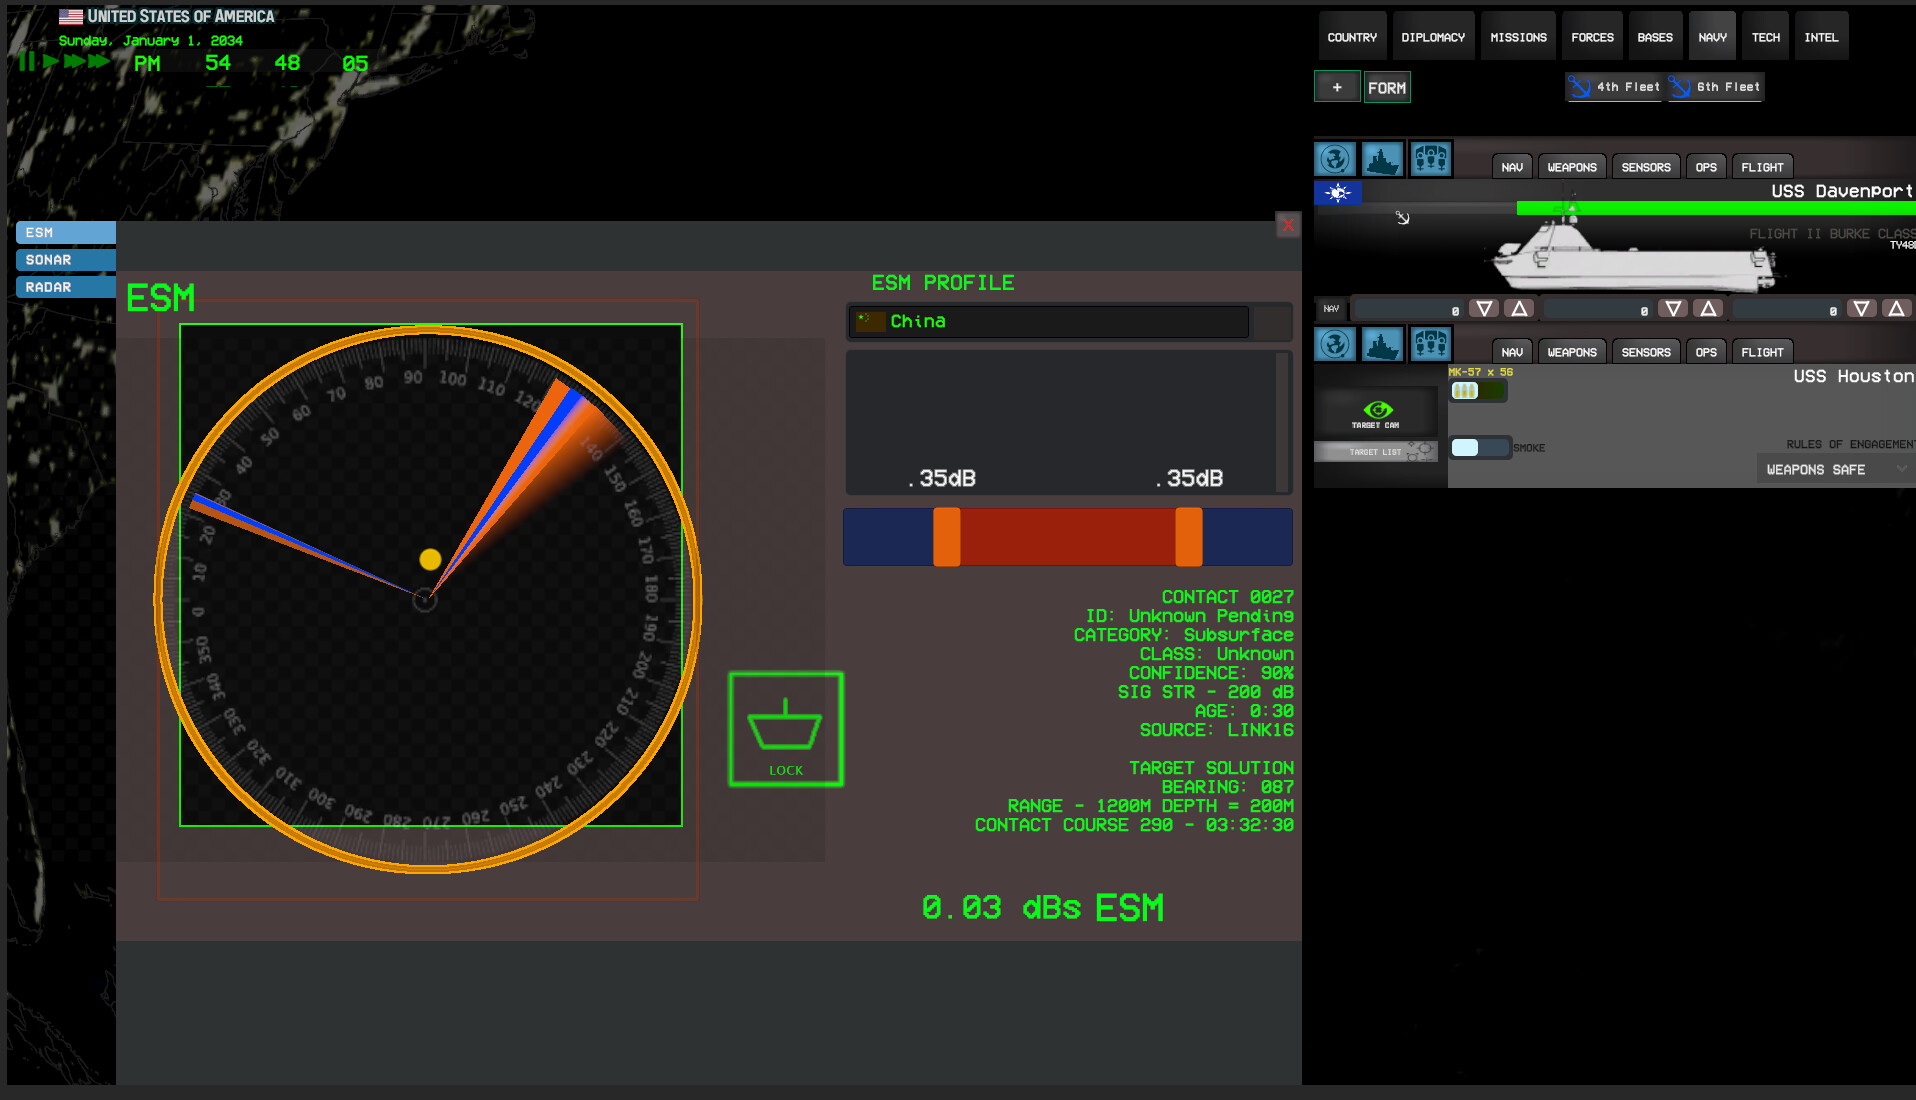Click the compass rose icon below Davenport toolbar
Viewport: 1916px width, 1100px height.
(1336, 192)
